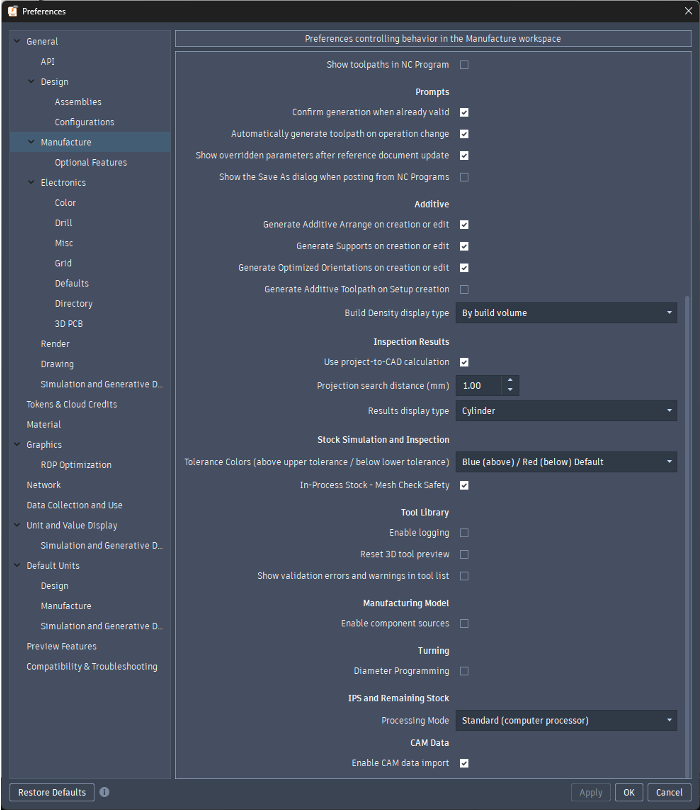Enable Diameter Programming checkbox
This screenshot has width=700, height=810.
tap(464, 671)
